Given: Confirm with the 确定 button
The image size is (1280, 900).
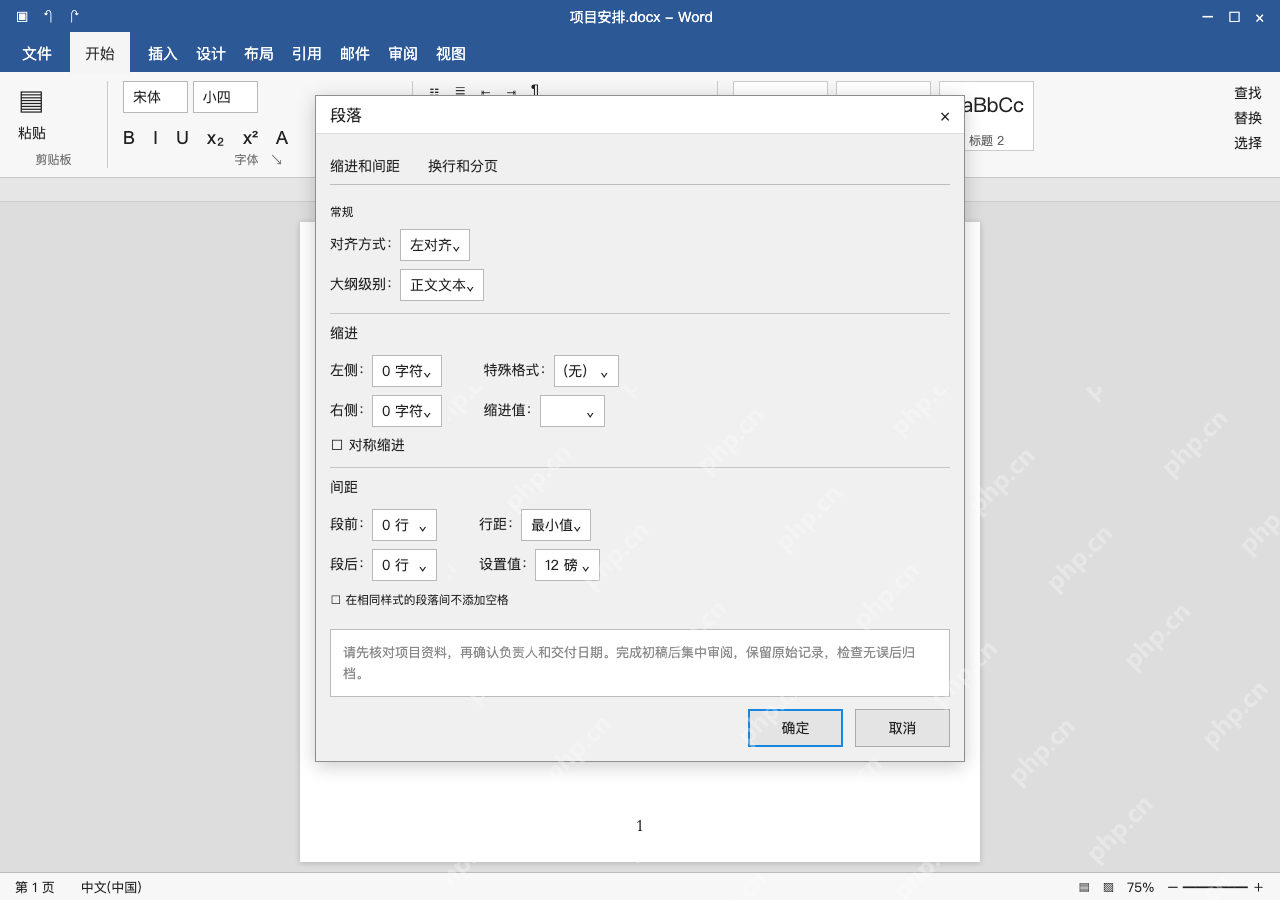Looking at the screenshot, I should [795, 728].
